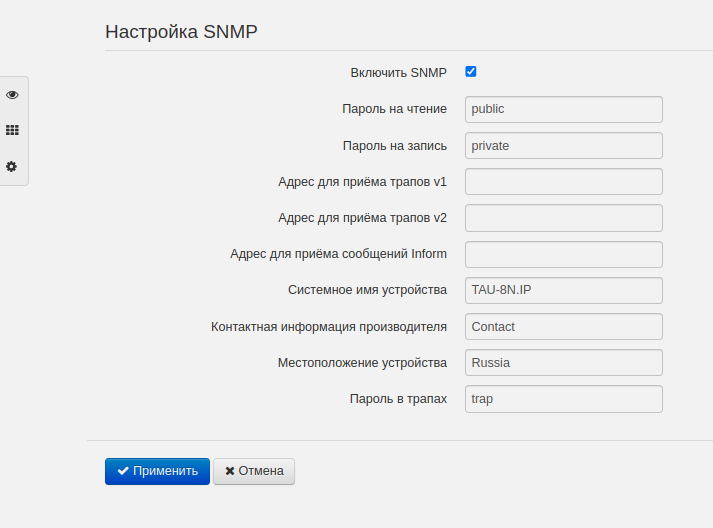Click the Пароль в трапах field
The width and height of the screenshot is (713, 528).
click(564, 398)
